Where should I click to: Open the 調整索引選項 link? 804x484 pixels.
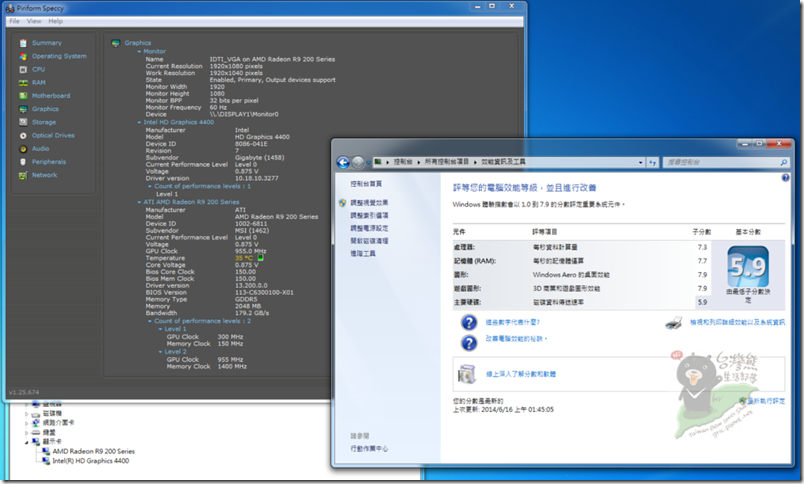tap(369, 216)
